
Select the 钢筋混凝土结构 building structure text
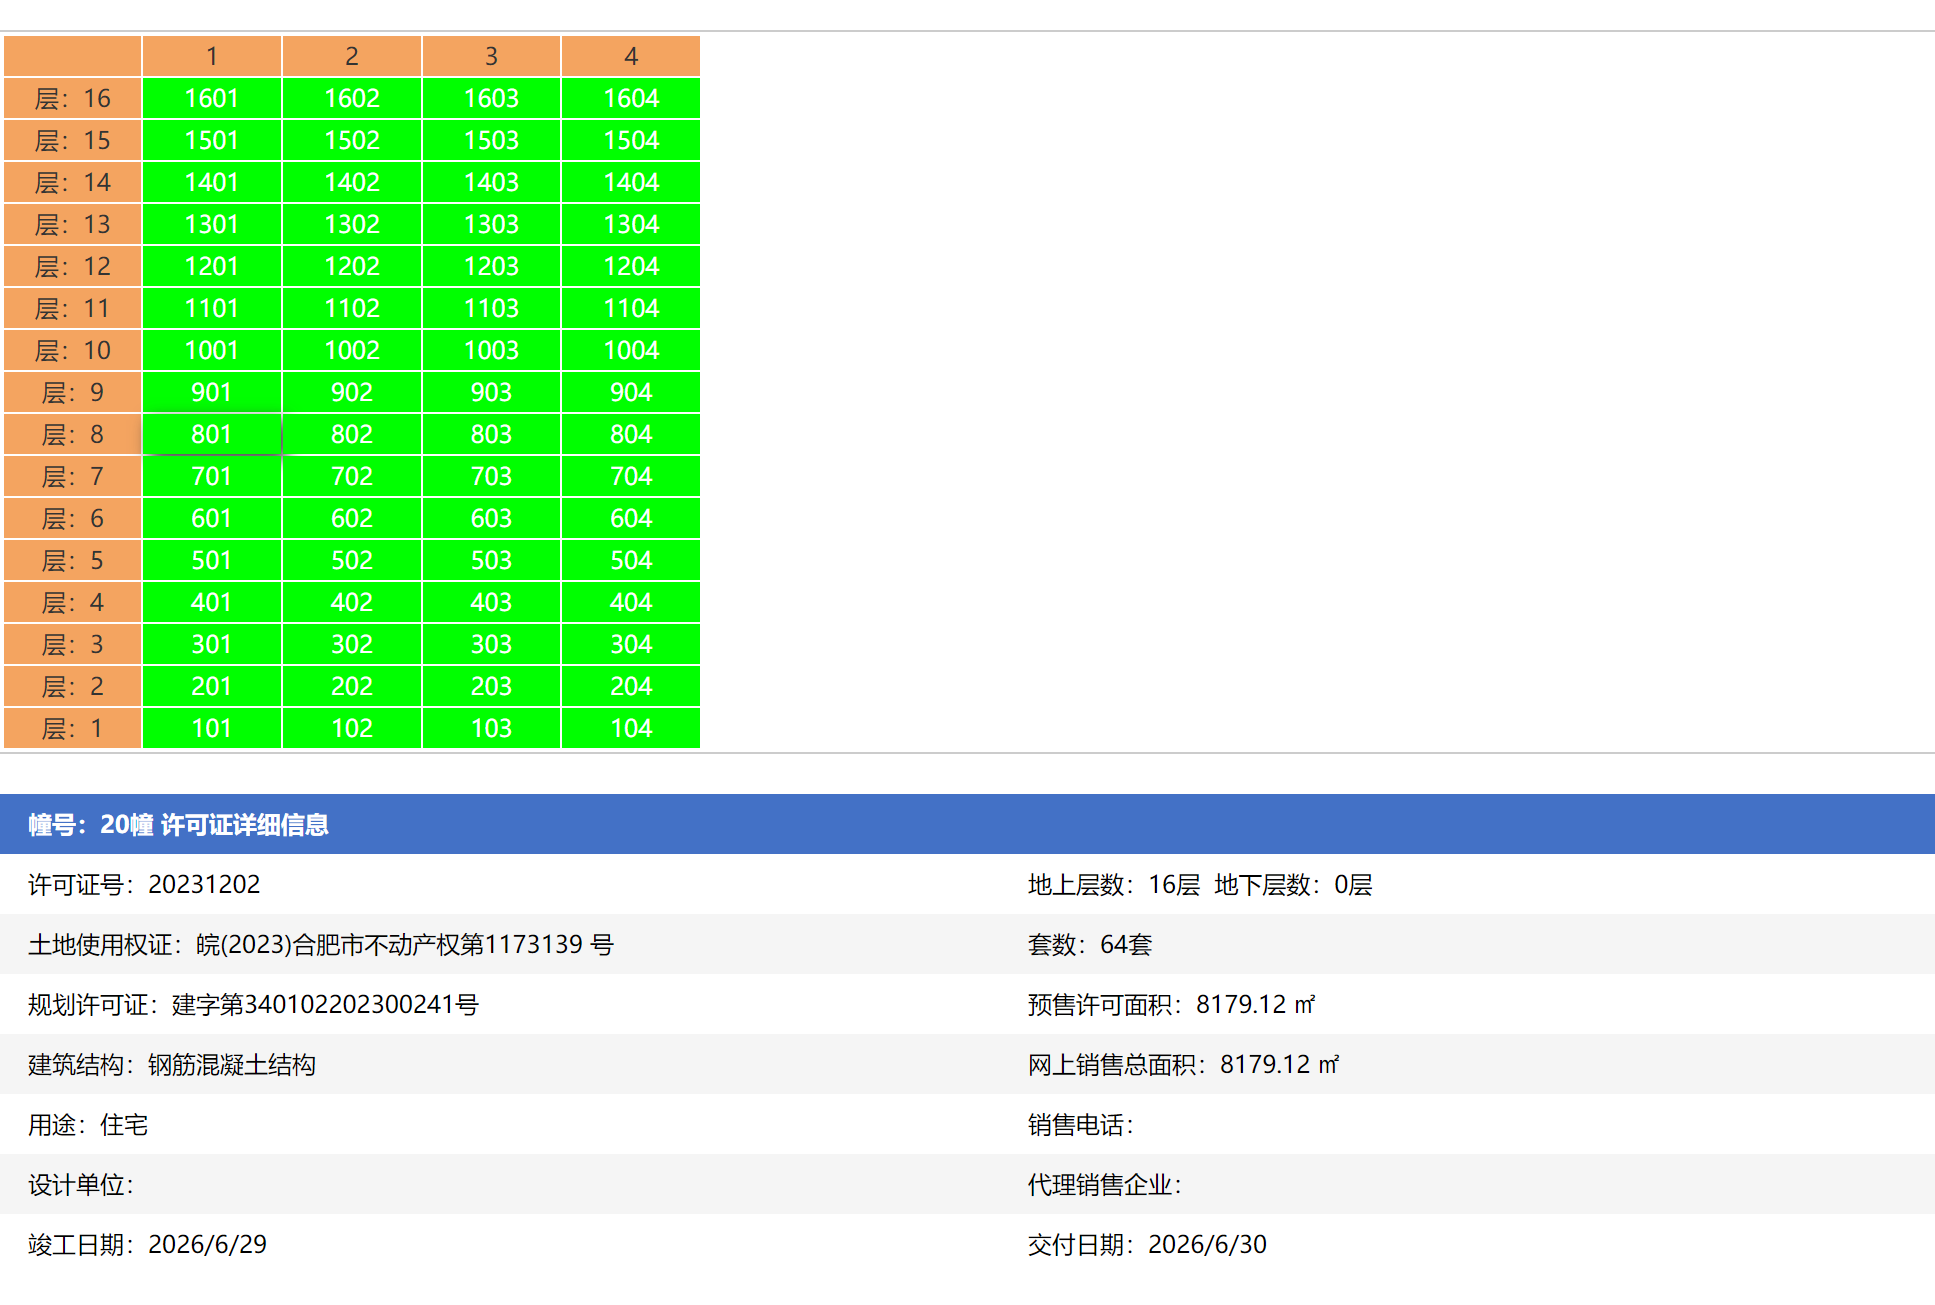[x=232, y=1064]
